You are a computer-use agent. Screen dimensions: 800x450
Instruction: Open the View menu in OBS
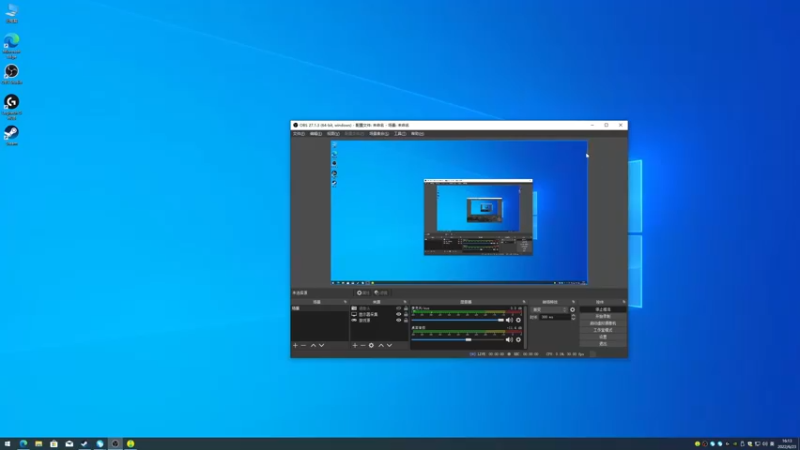point(333,134)
